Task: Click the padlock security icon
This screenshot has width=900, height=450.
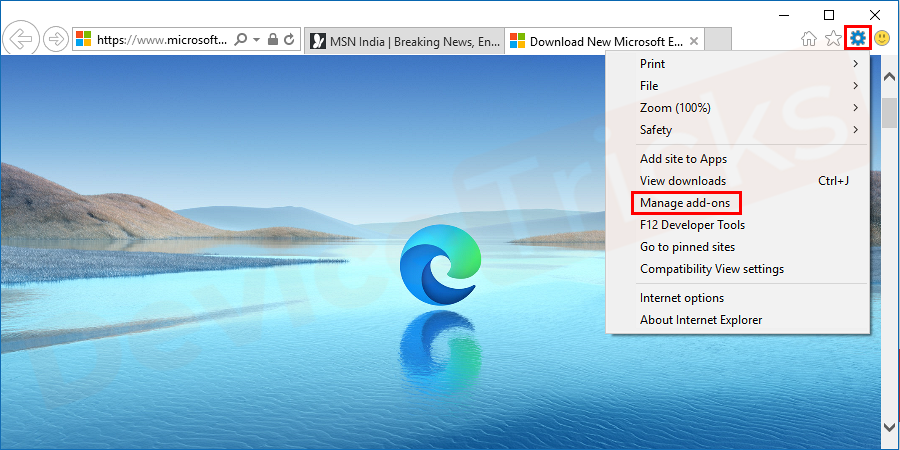Action: pyautogui.click(x=273, y=40)
